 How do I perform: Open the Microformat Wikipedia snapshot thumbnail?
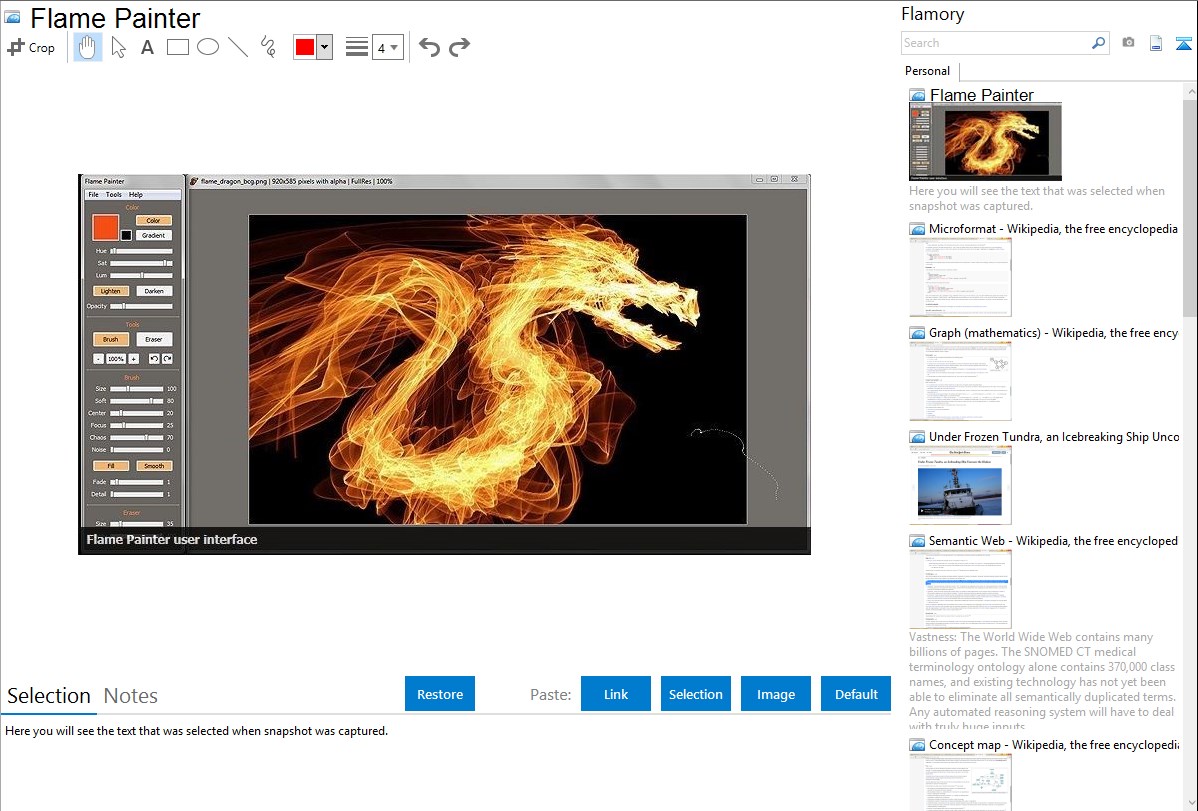[x=960, y=277]
